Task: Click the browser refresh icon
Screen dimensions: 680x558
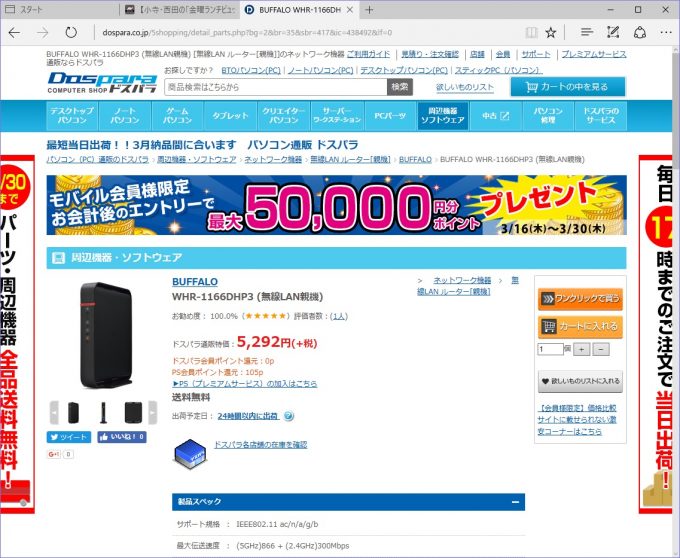Action: point(71,33)
